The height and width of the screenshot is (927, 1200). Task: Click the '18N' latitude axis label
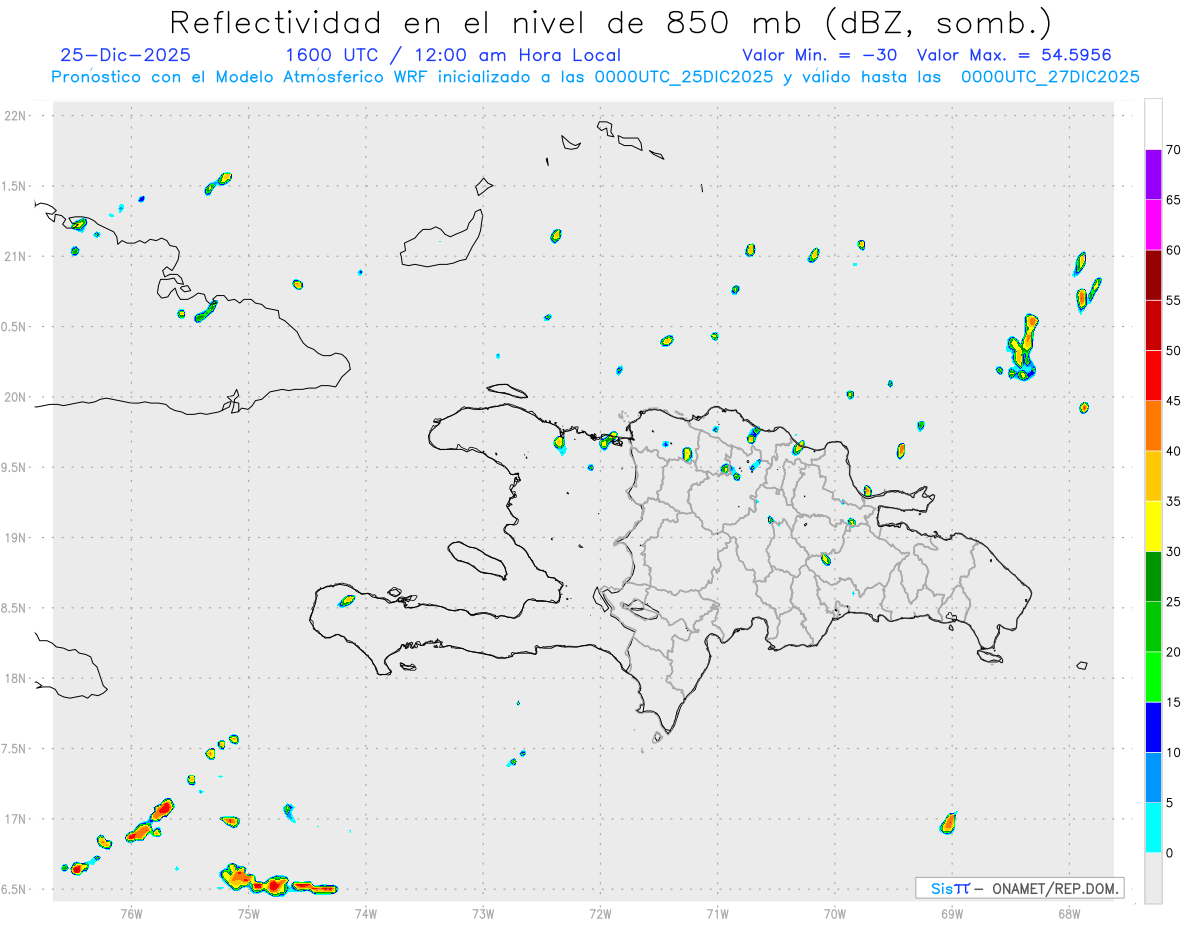pos(15,678)
